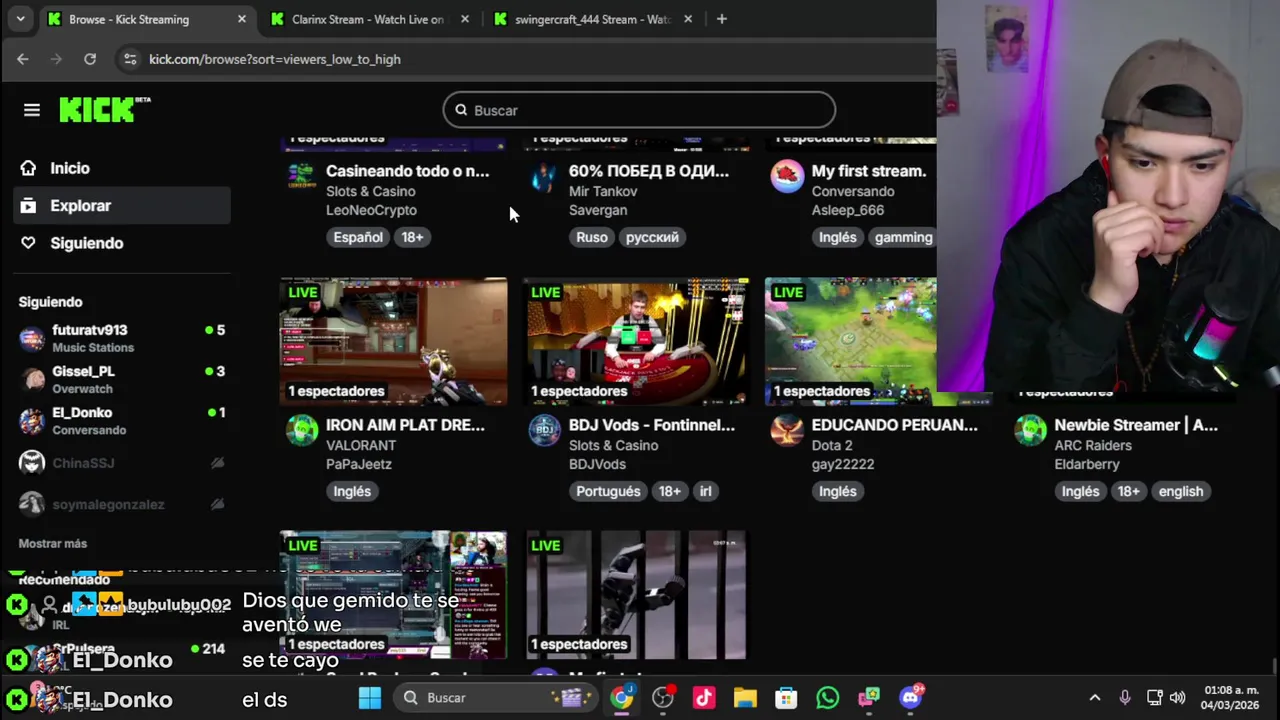This screenshot has height=720, width=1280.
Task: Open the BDJ Vods blackjack stream thumbnail
Action: point(637,341)
